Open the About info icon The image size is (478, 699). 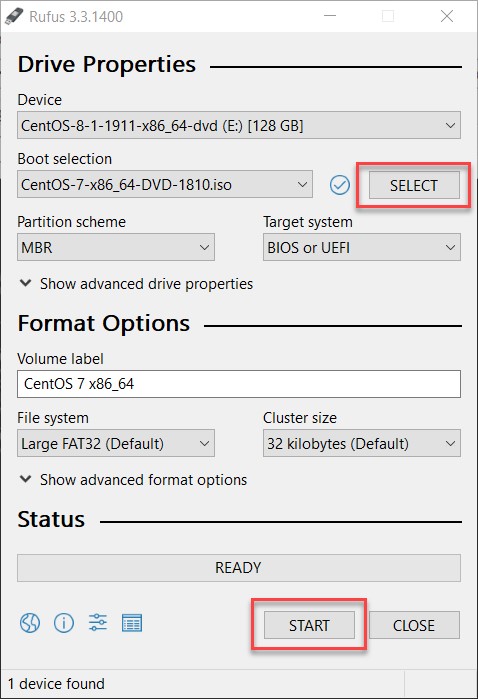point(64,623)
